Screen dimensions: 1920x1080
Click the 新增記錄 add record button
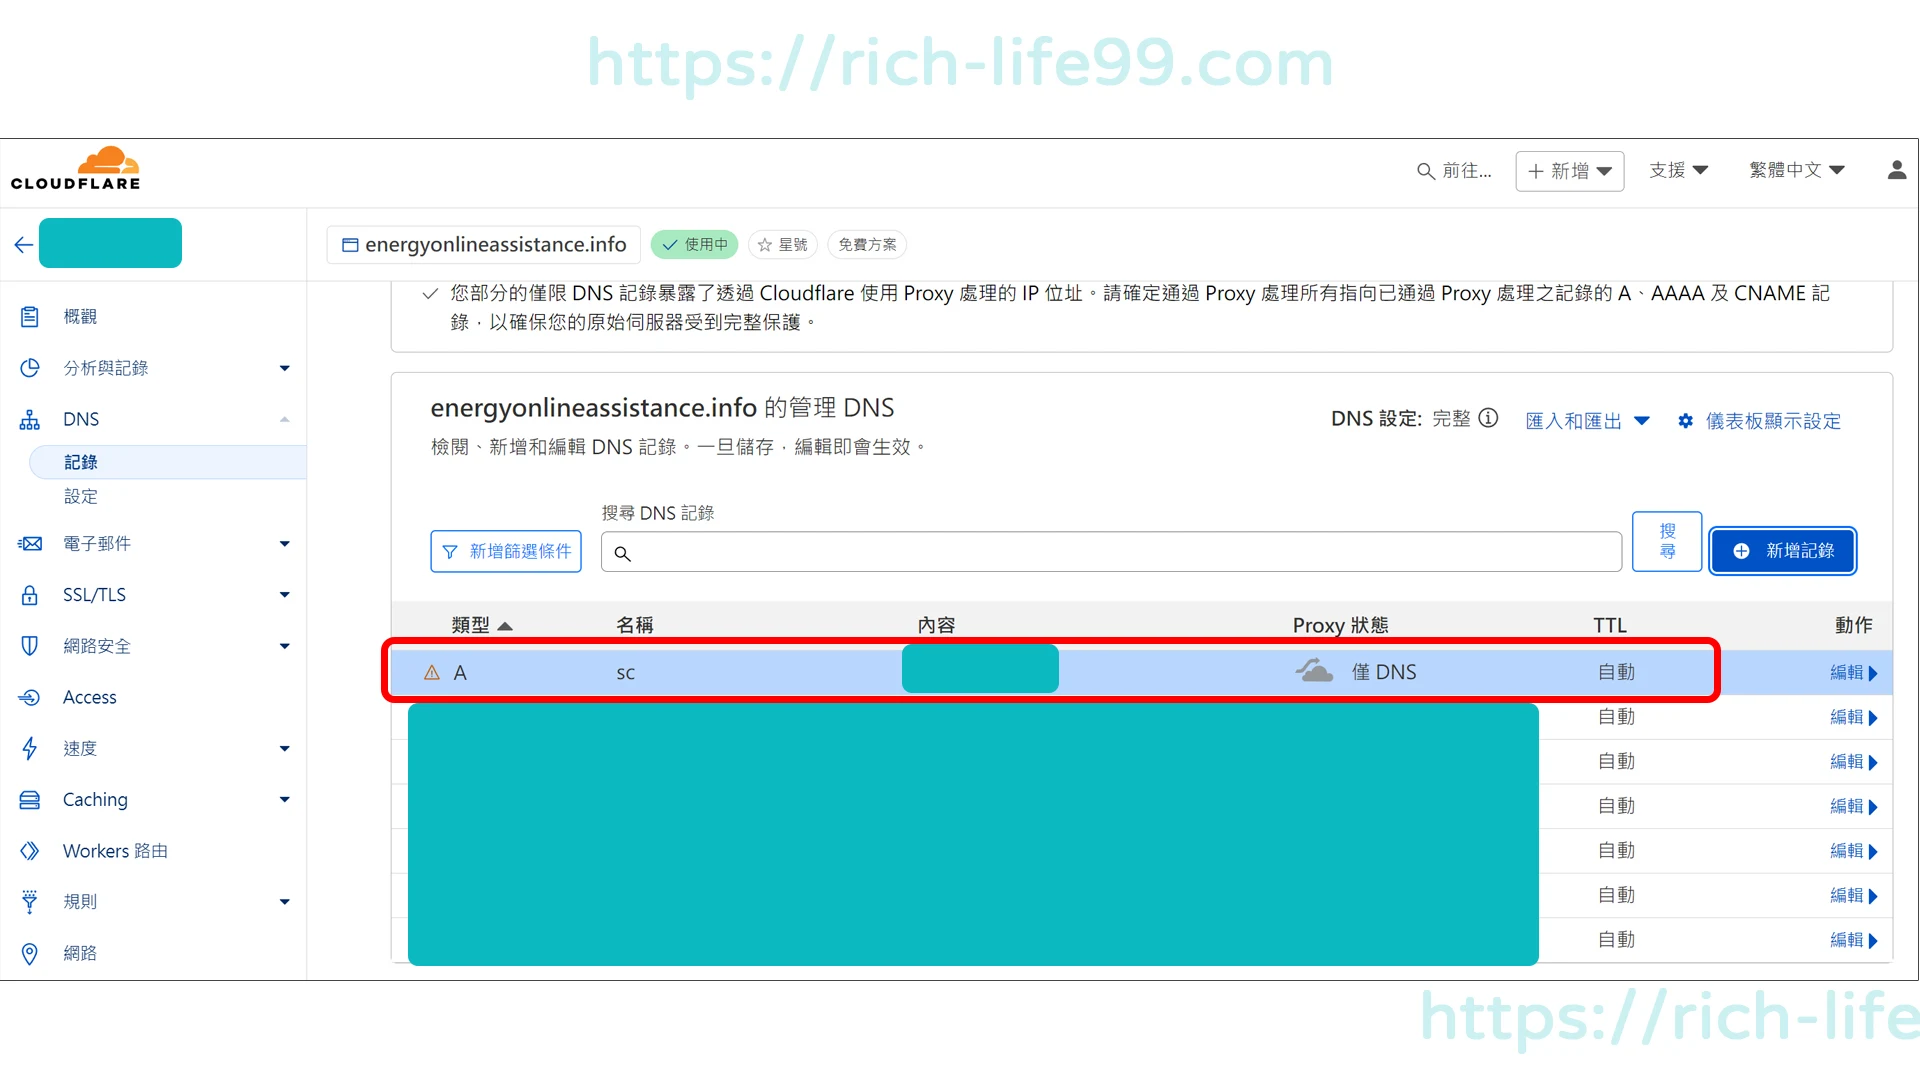1783,551
